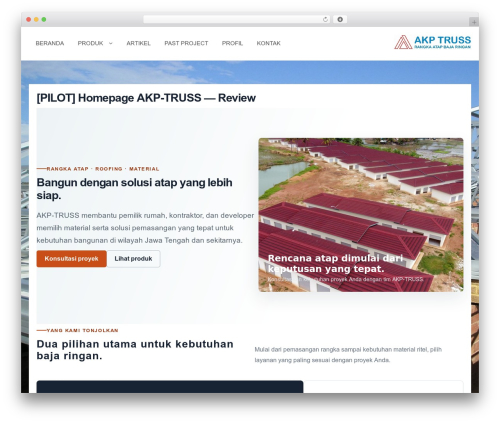
Task: Open a new browser tab
Action: 474,22
